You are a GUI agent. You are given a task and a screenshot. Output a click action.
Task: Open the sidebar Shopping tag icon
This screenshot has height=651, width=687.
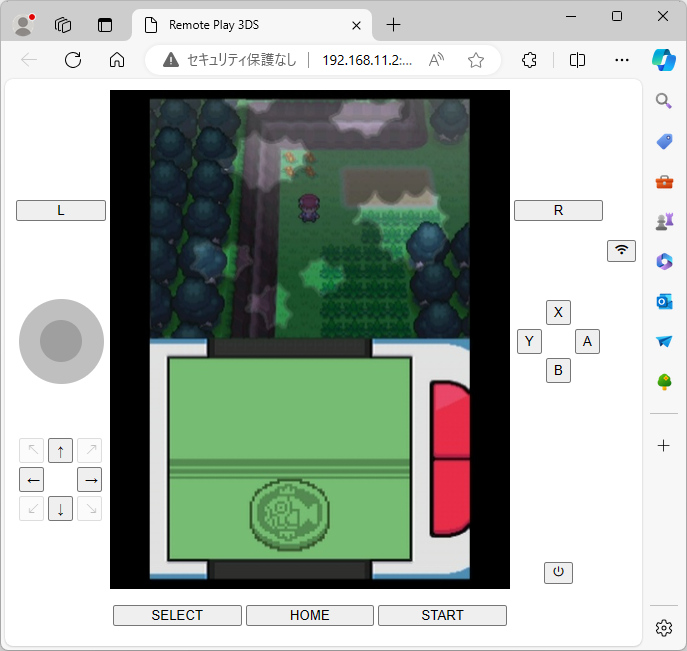point(664,142)
